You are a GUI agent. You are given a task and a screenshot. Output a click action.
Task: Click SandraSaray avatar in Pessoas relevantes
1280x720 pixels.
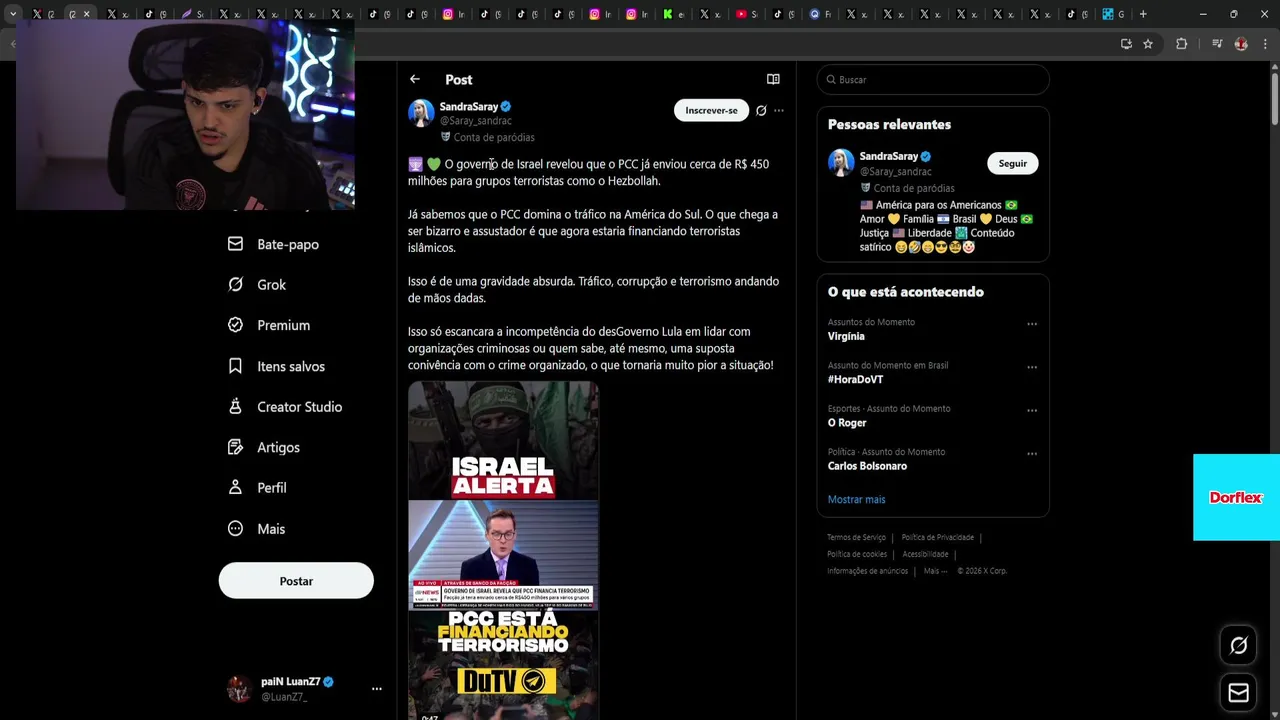841,162
